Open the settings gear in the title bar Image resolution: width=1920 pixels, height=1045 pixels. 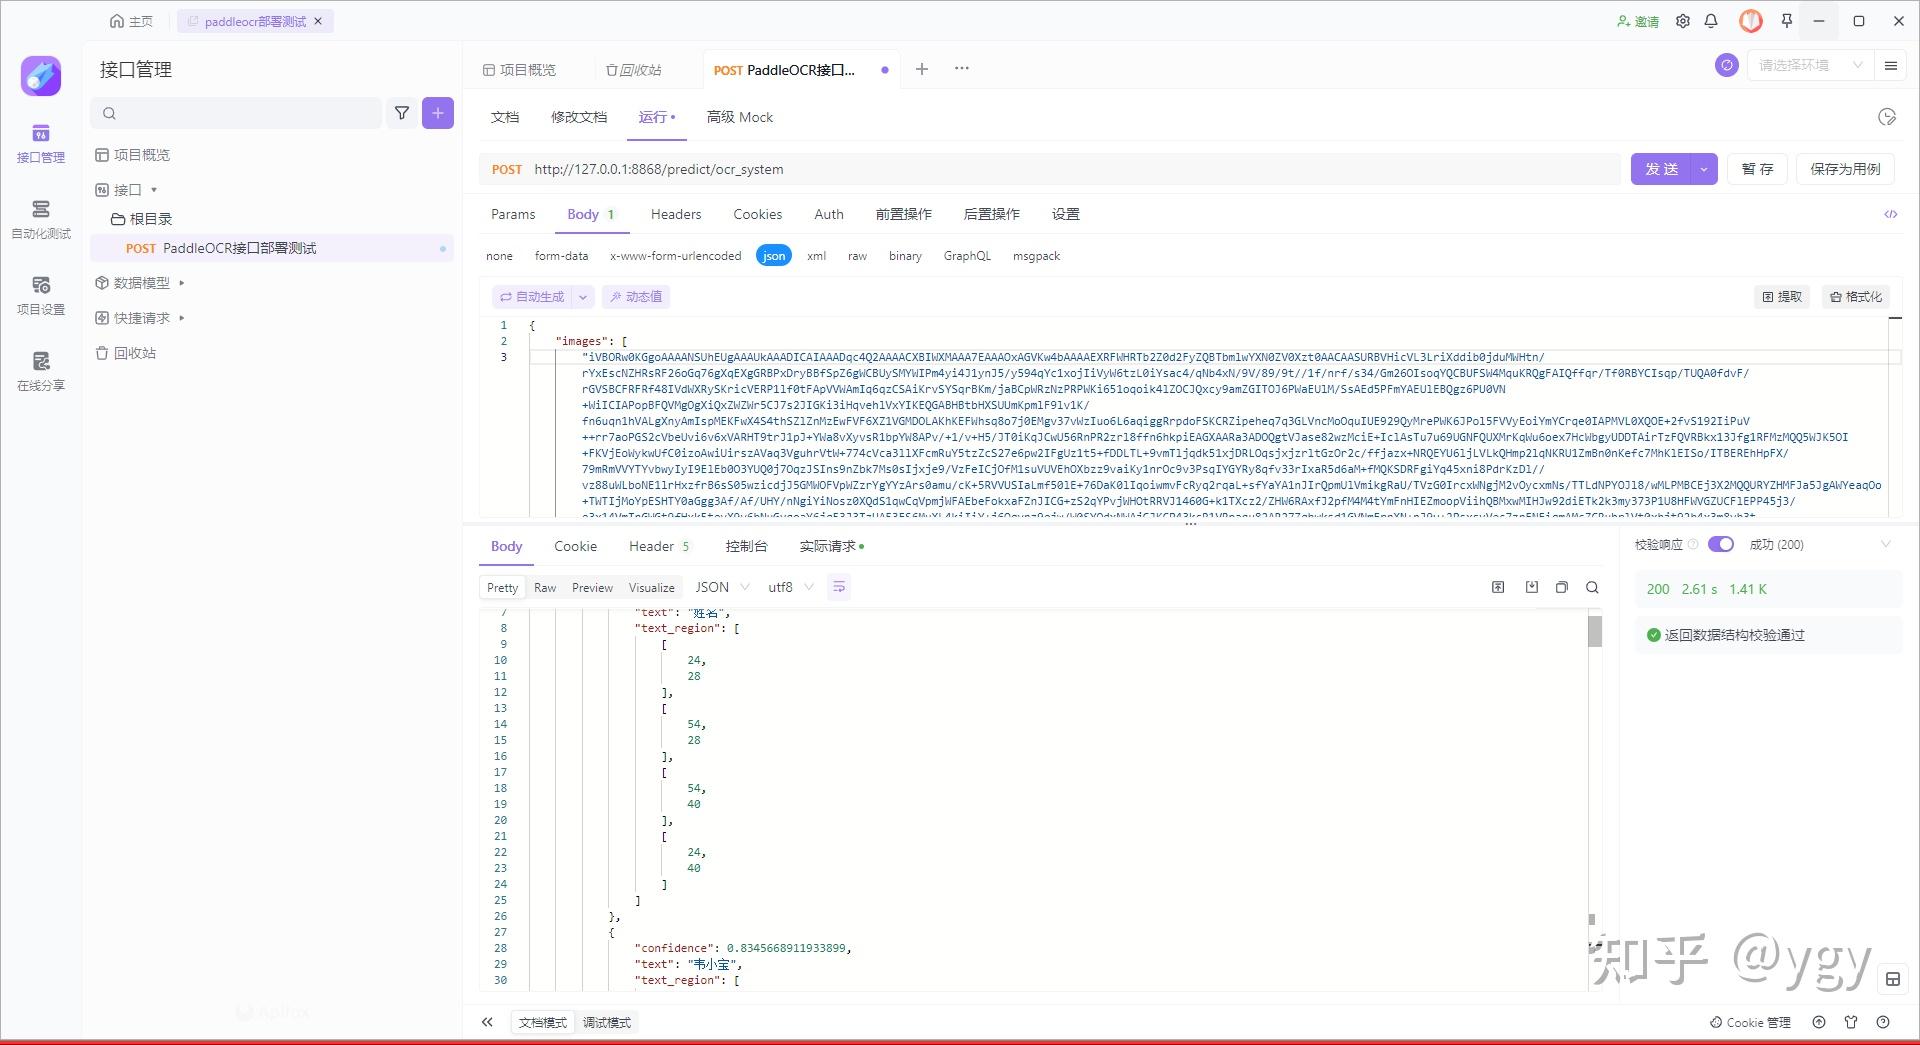pos(1683,21)
